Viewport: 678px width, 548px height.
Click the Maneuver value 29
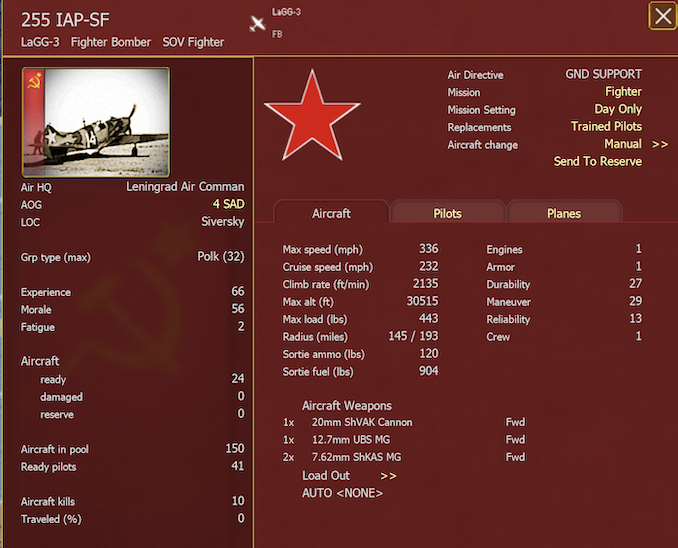click(635, 301)
